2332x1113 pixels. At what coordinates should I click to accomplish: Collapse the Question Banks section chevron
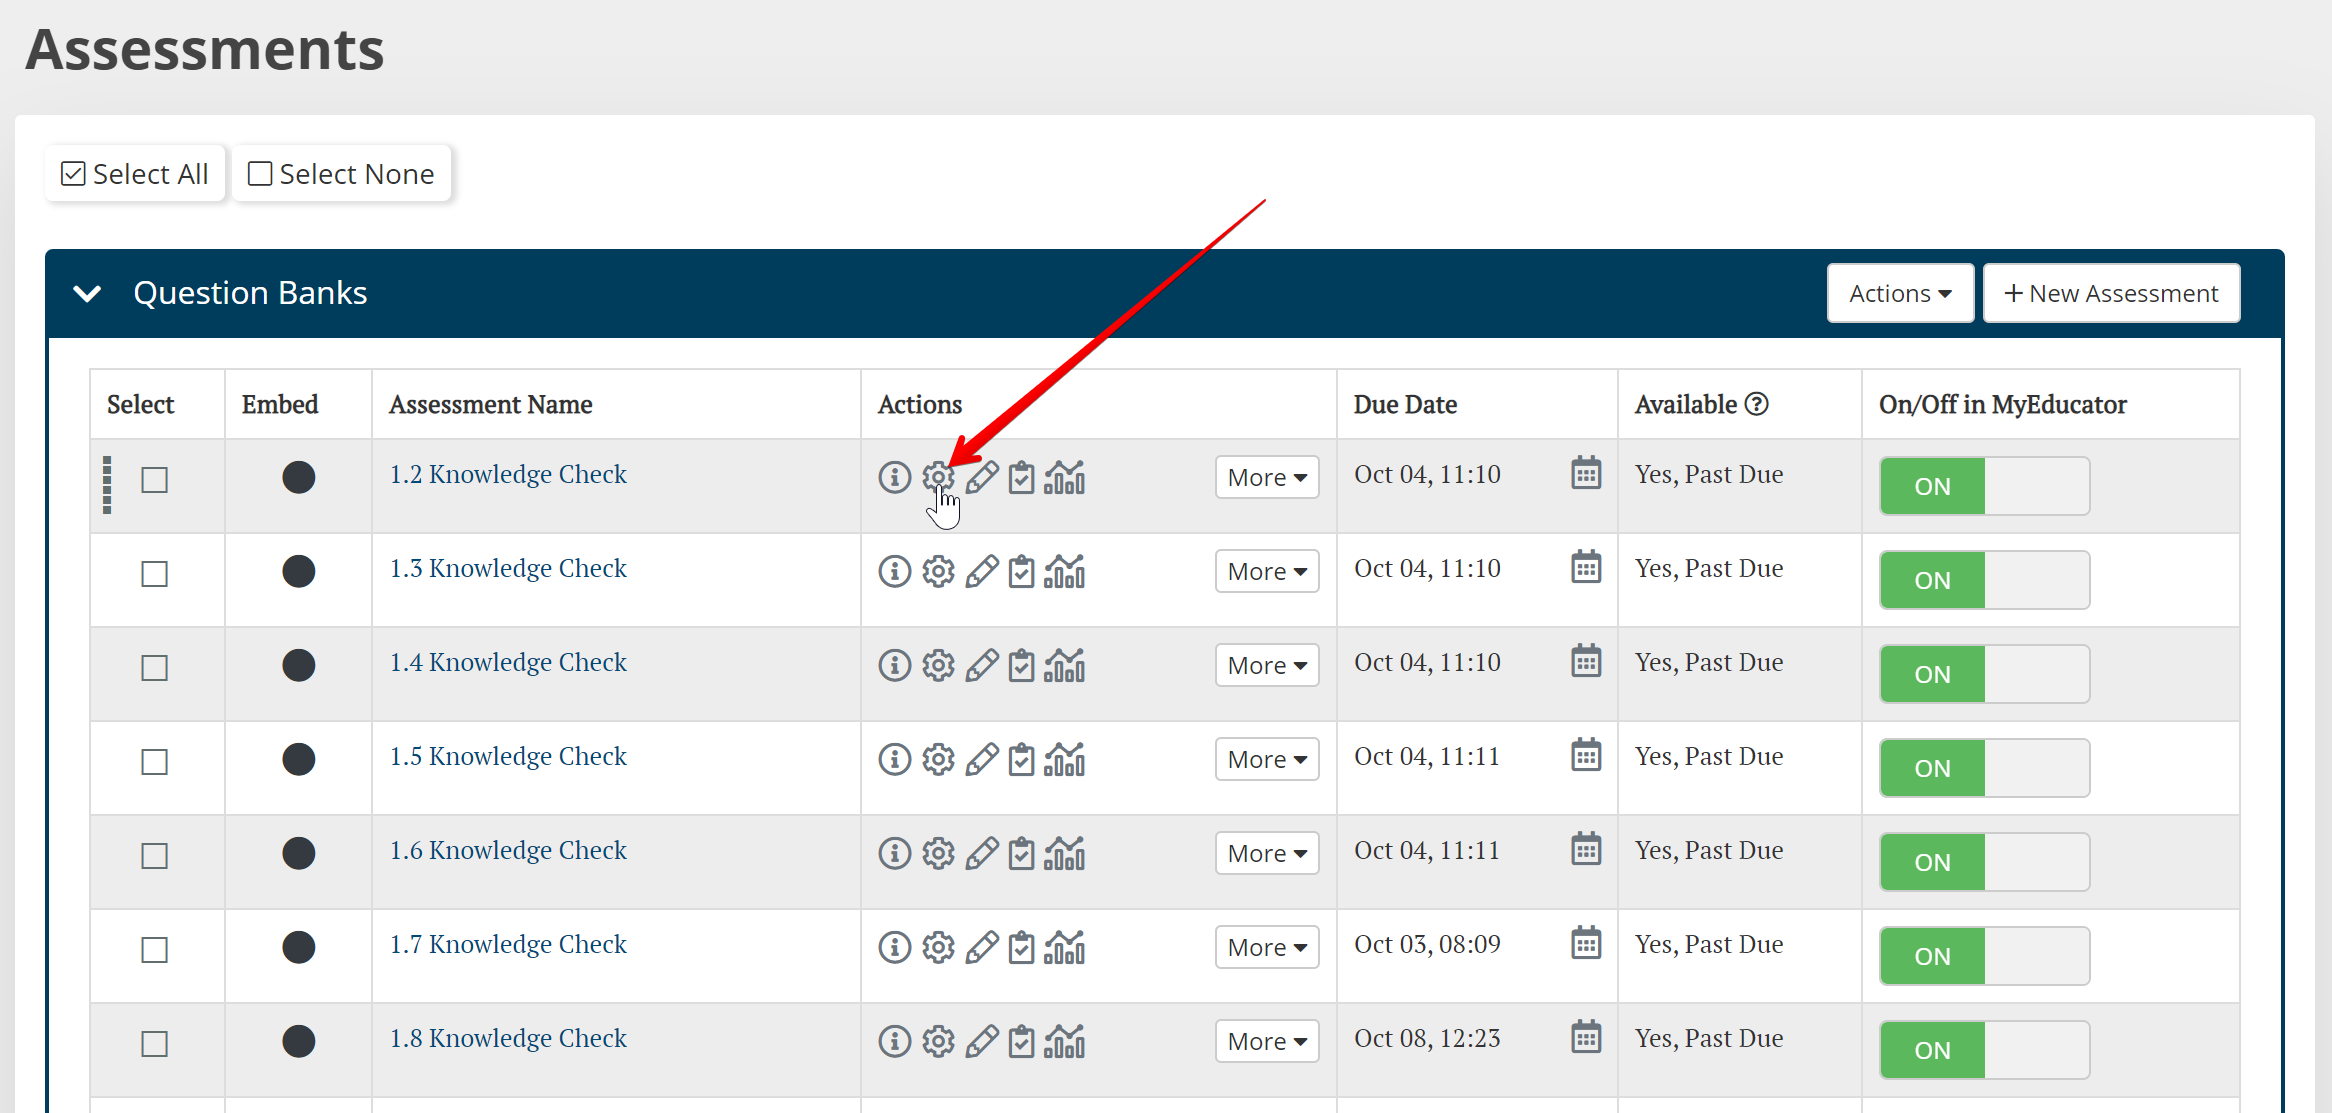click(88, 293)
